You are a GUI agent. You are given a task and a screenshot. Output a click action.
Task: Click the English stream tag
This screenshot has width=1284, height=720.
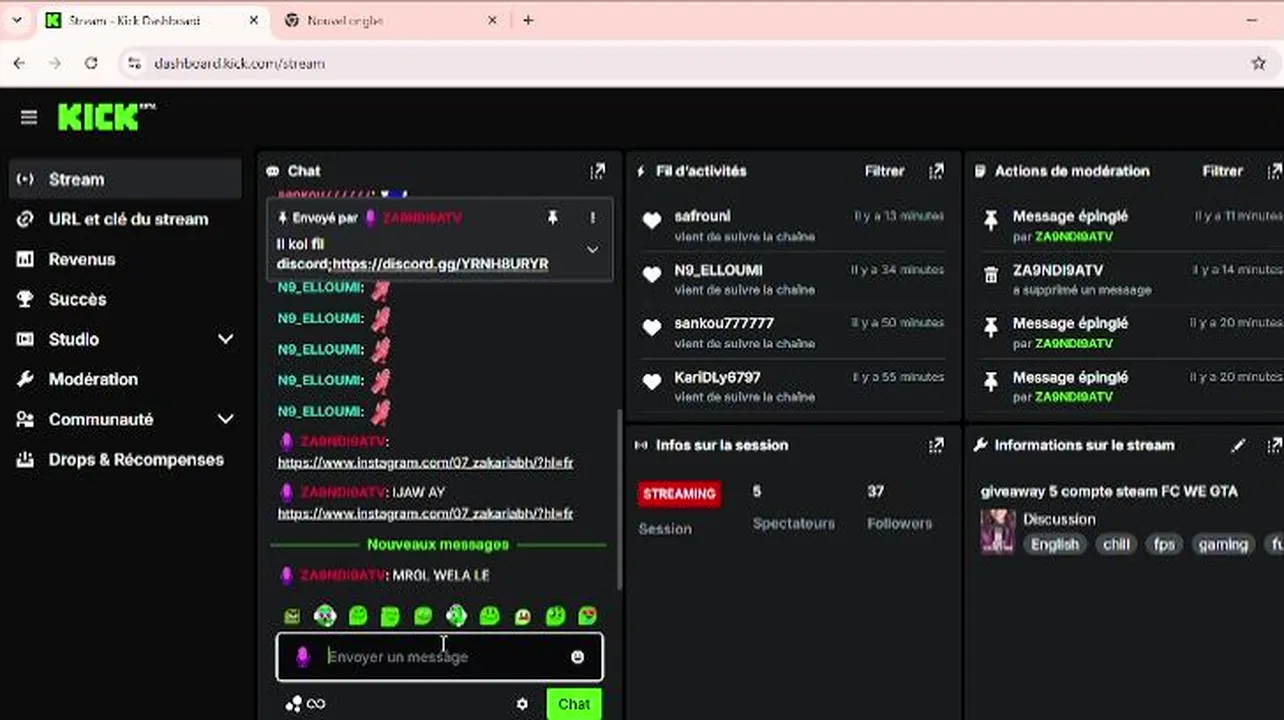click(1055, 545)
